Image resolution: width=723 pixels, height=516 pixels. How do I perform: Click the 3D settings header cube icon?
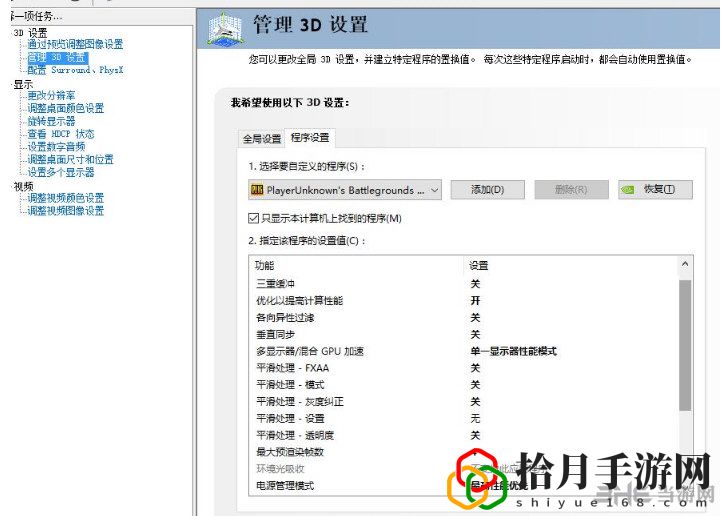pos(225,29)
